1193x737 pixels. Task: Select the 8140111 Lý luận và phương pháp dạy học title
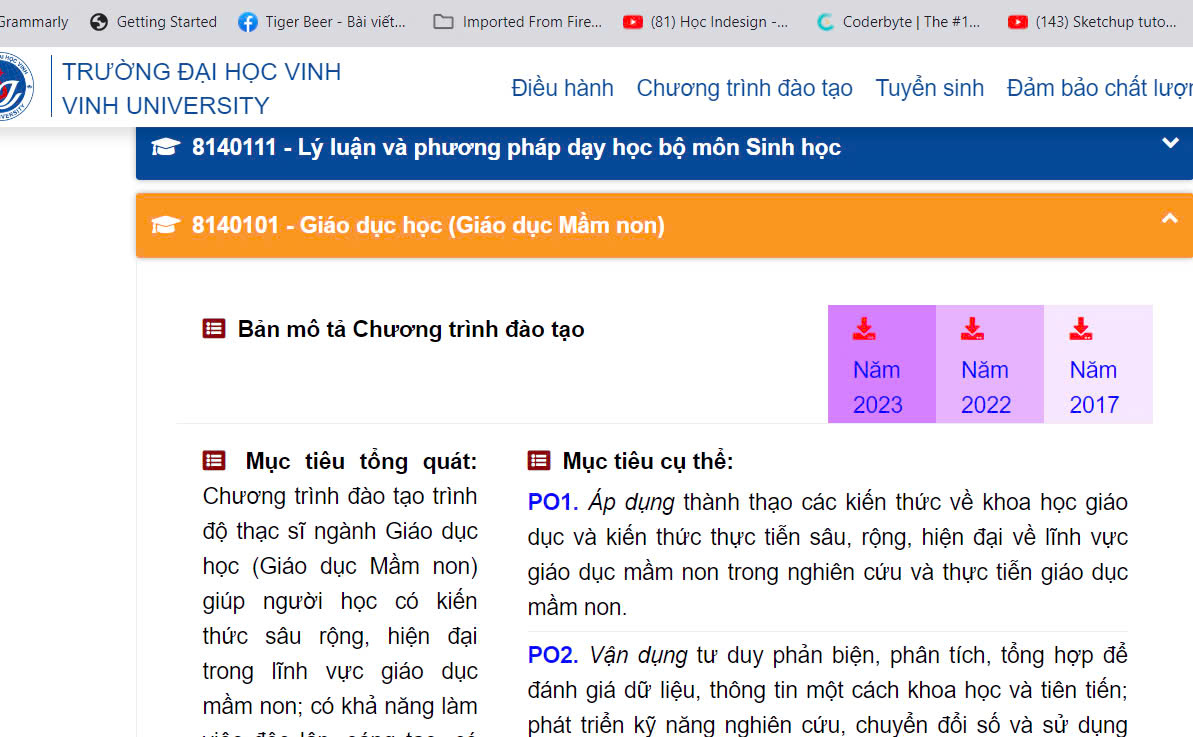tap(516, 147)
